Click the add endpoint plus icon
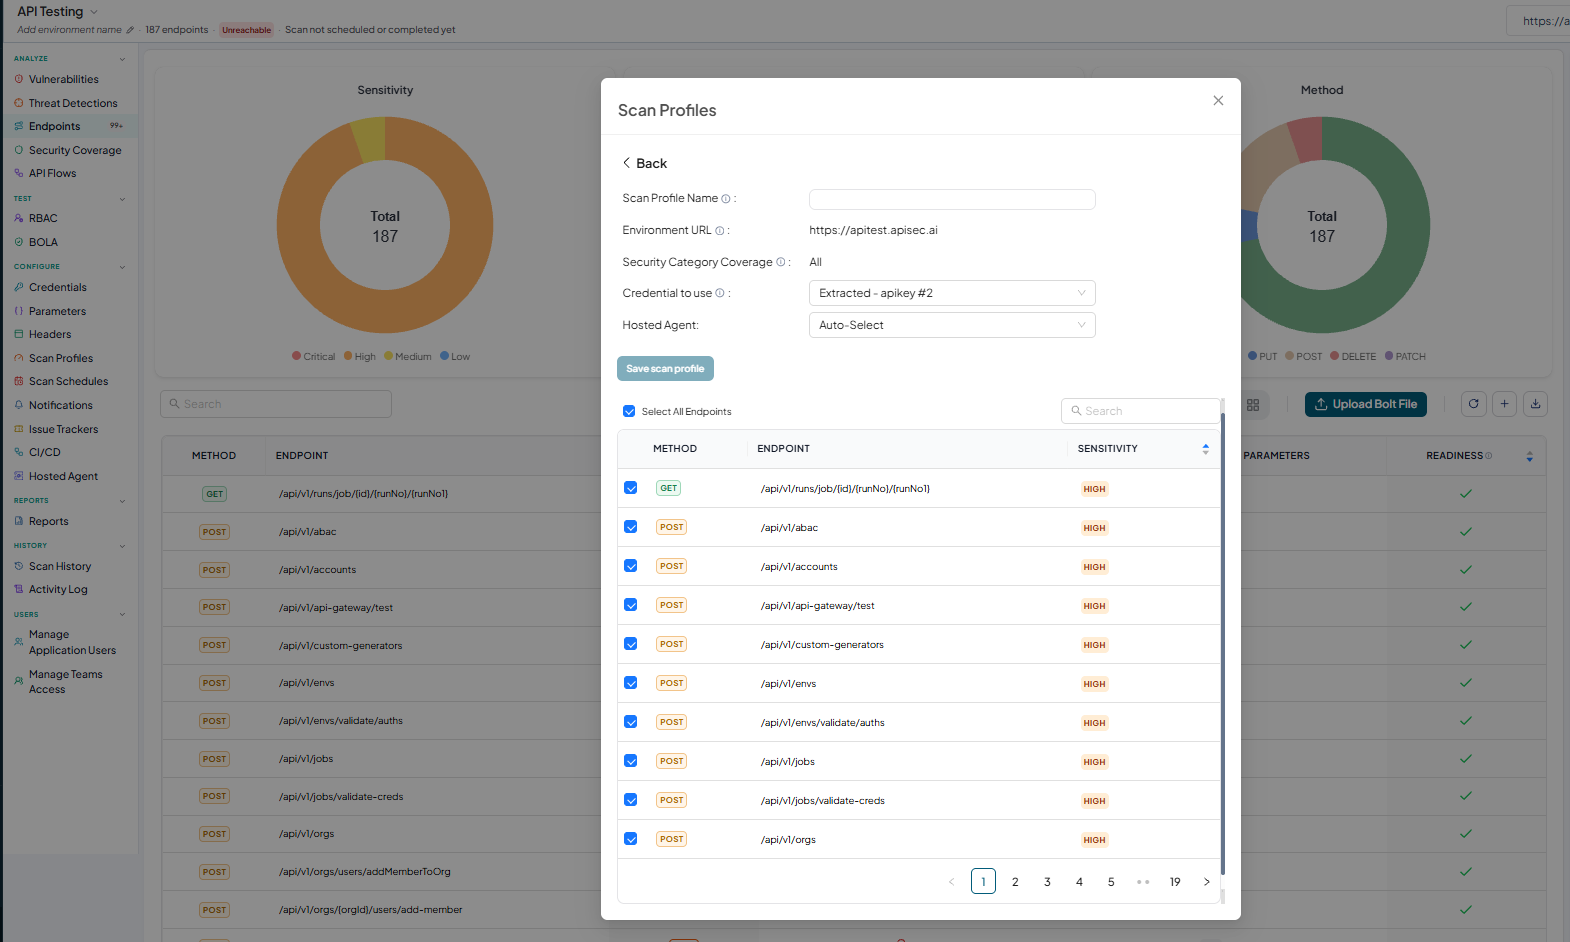The height and width of the screenshot is (942, 1570). 1504,404
